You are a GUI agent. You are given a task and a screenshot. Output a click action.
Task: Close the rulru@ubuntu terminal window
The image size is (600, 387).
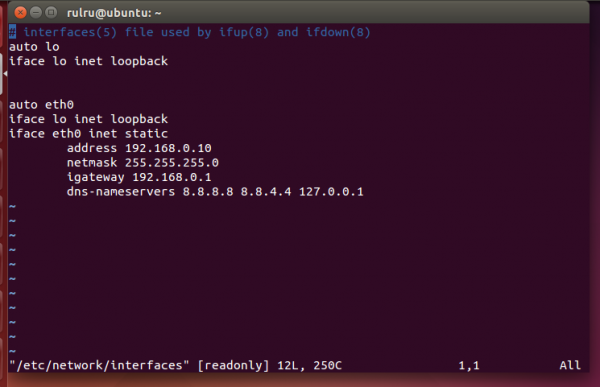20,13
